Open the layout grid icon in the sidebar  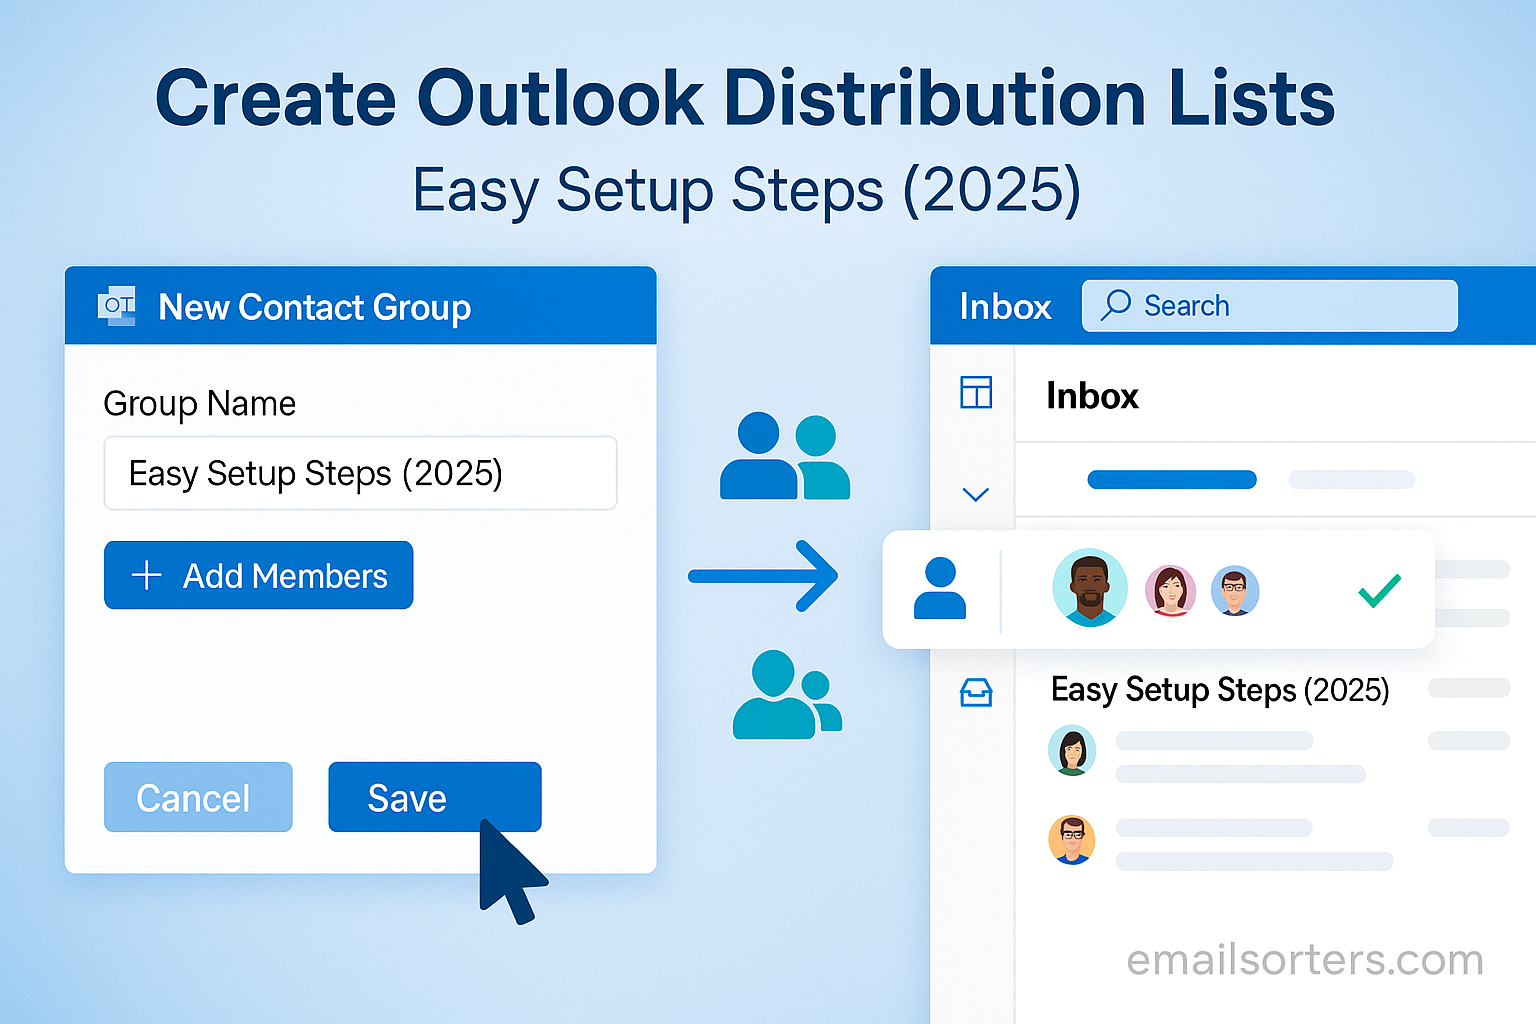click(975, 392)
